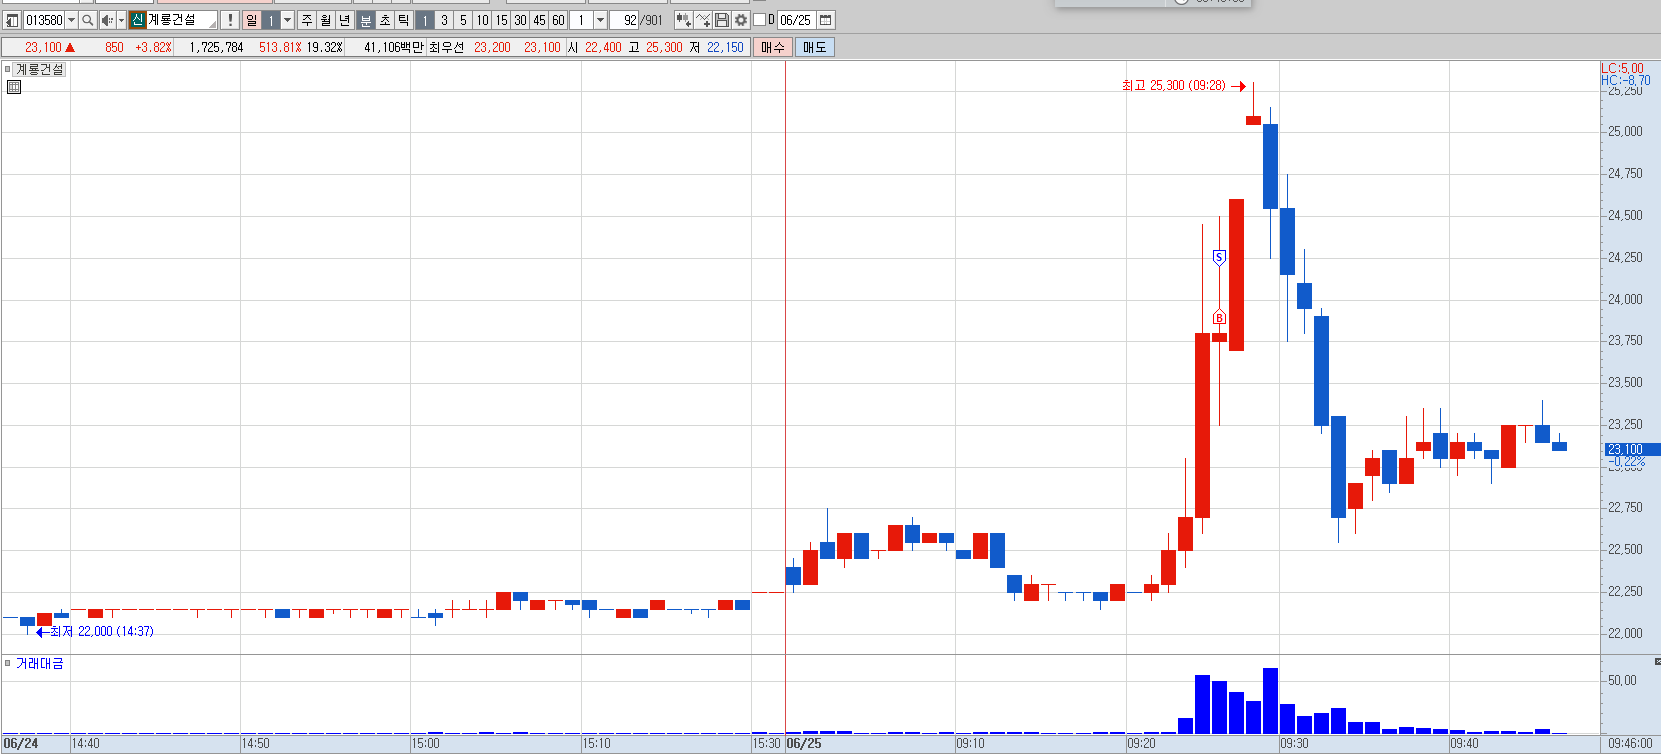Viewport: 1661px width, 754px height.
Task: Select the 주 weekly chart period
Action: pyautogui.click(x=307, y=20)
